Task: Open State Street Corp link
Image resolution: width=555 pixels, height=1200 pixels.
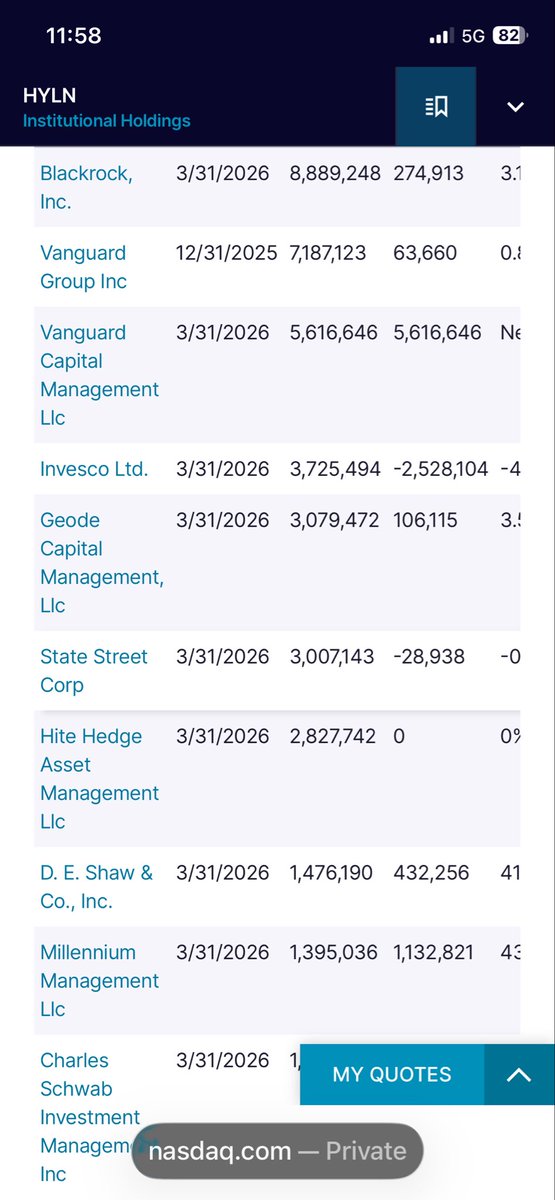Action: pos(94,671)
